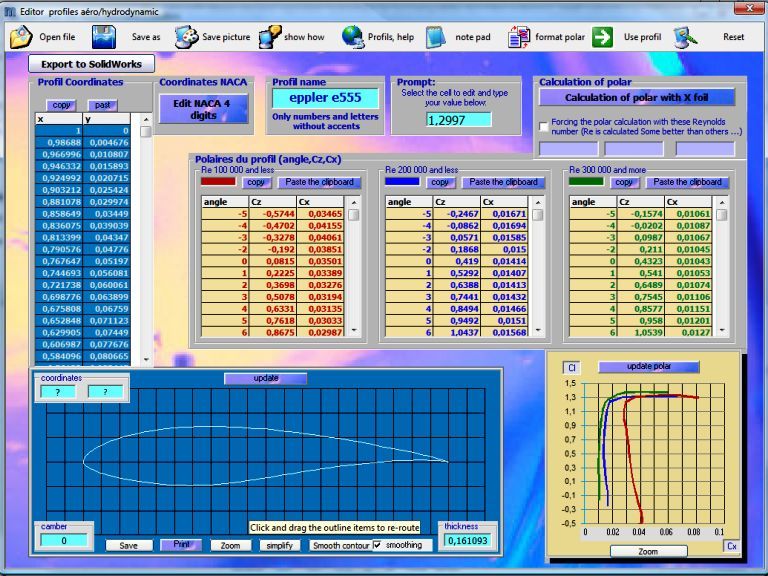This screenshot has height=576, width=768.
Task: Click copy button in Profil Coordinates
Action: (x=61, y=105)
